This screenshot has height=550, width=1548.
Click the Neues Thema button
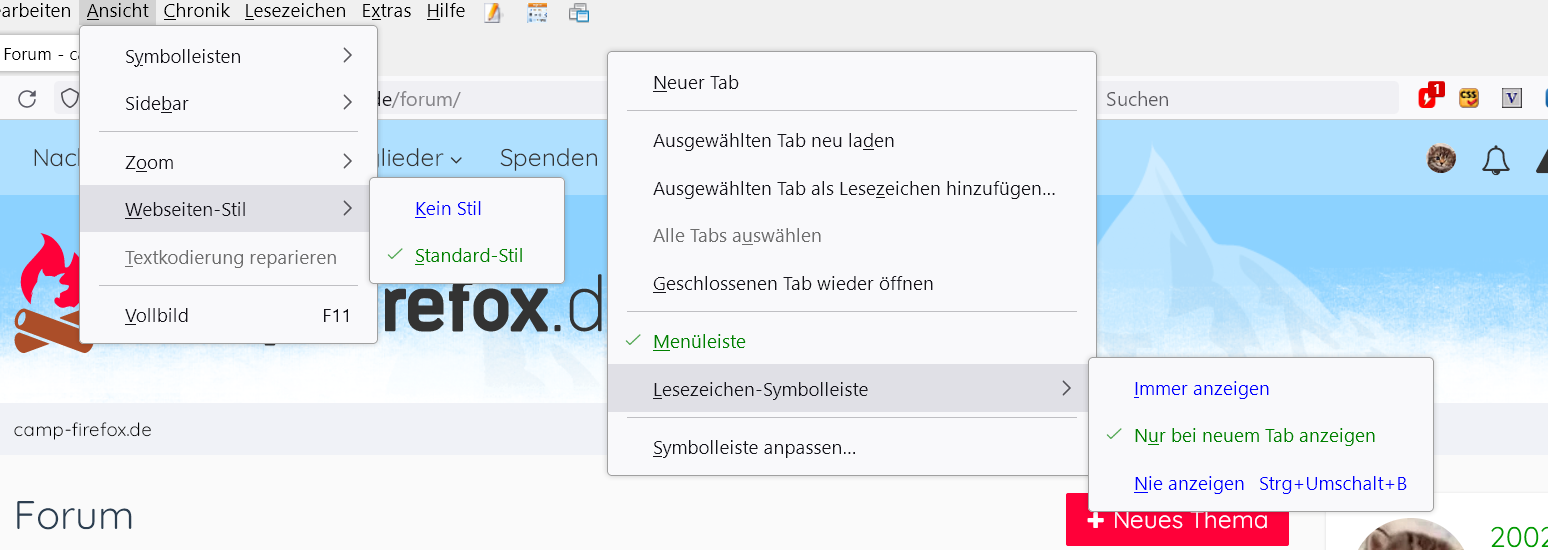(1177, 520)
